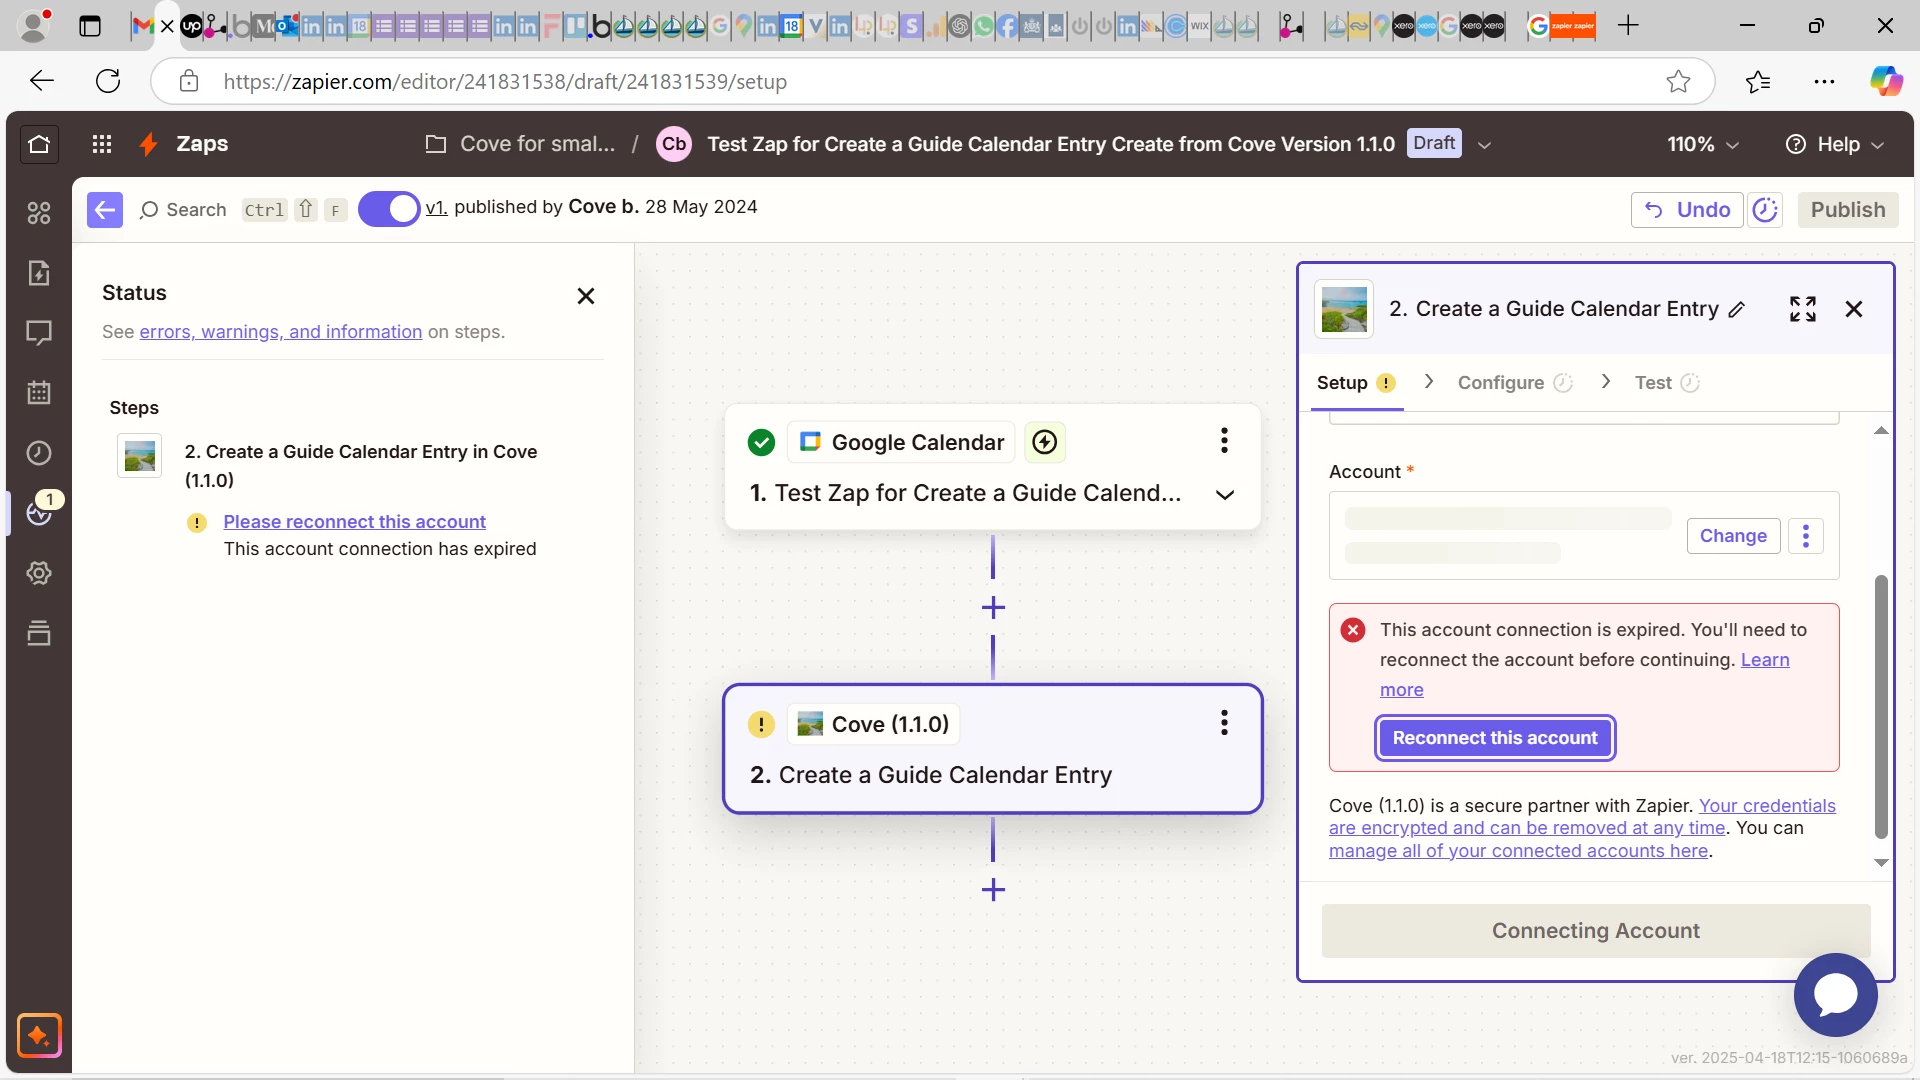Open the version history clock icon

coord(1765,210)
